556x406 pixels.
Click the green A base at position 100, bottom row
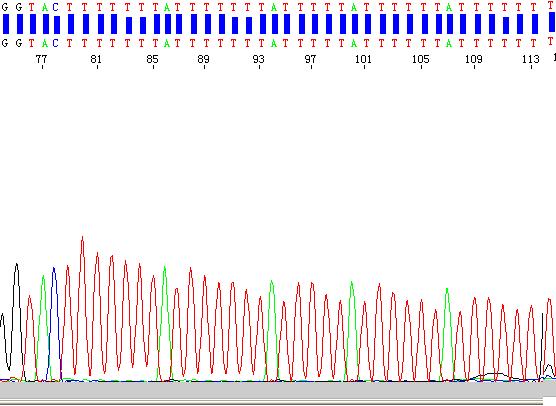[354, 43]
